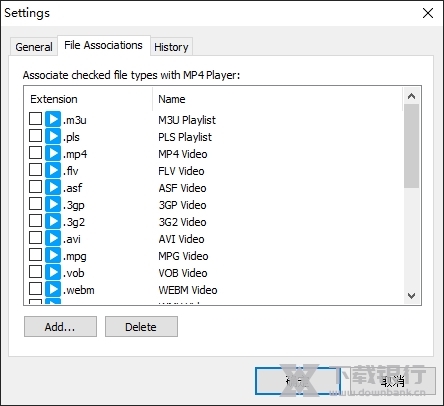Toggle the .mpg checkbox
Viewport: 444px width, 406px height.
[x=35, y=255]
